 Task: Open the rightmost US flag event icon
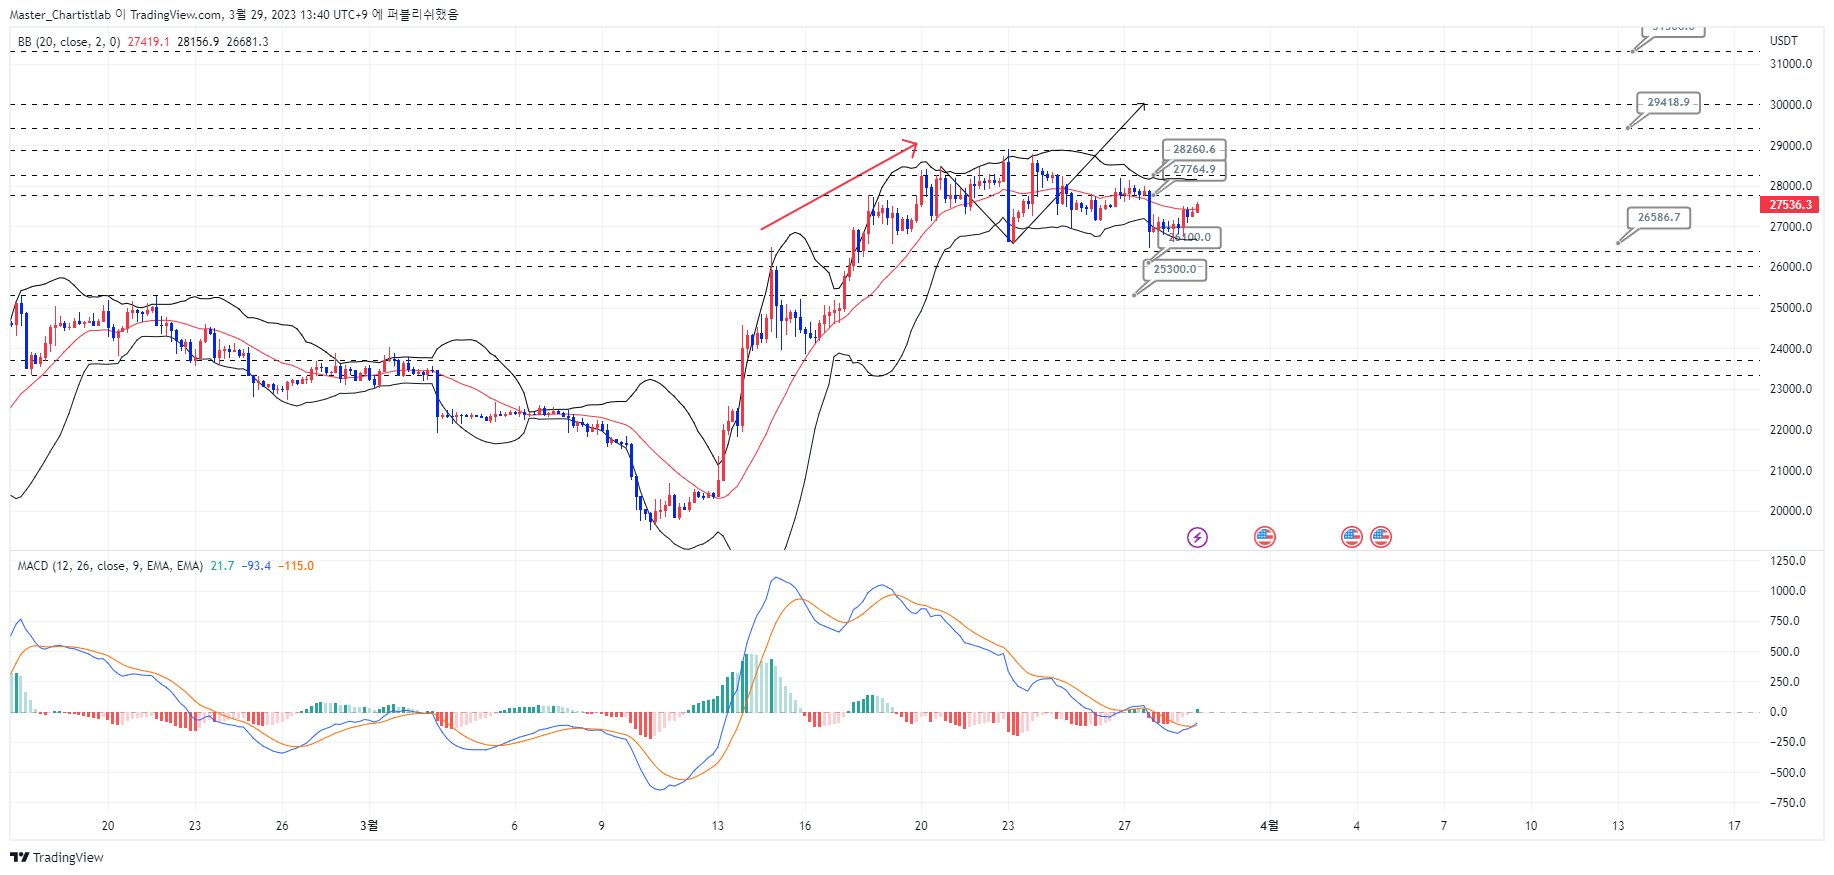coord(1381,537)
